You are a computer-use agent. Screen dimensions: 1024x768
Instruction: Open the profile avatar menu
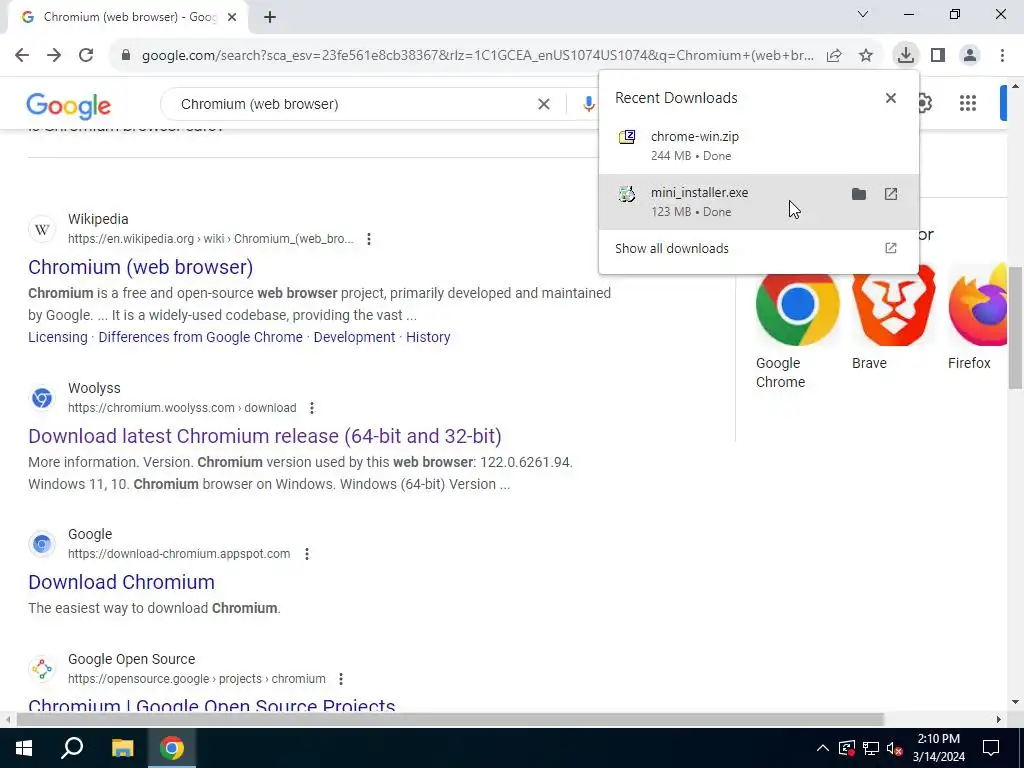tap(970, 55)
